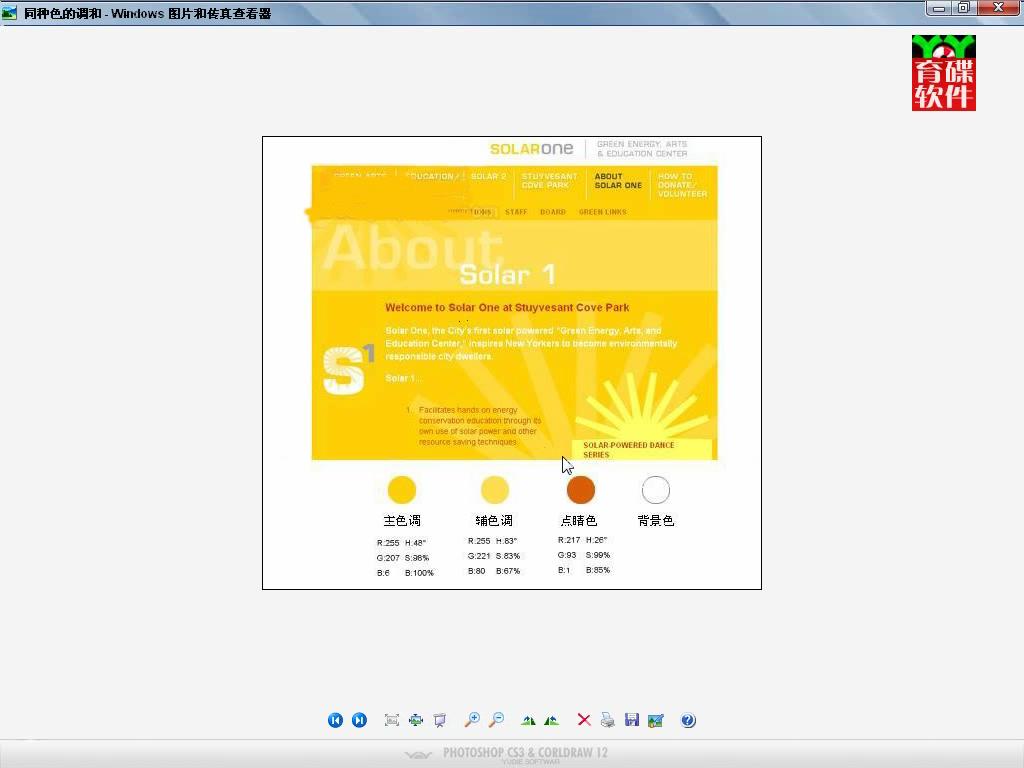Zoom in on the picture
The image size is (1024, 768).
(472, 720)
